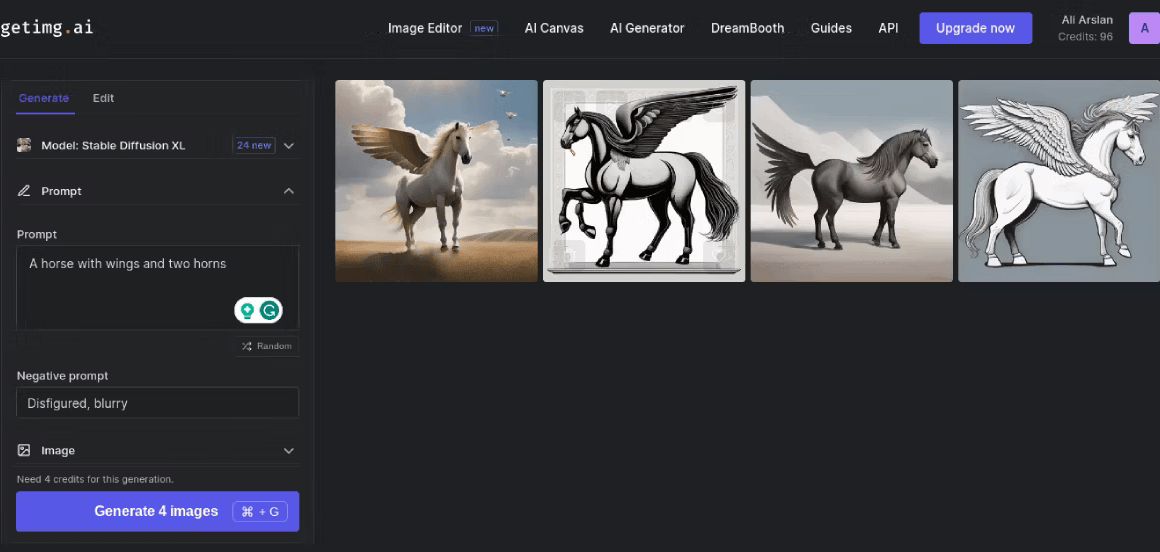Open the white cartoon Pegasus image
The image size is (1160, 552).
click(x=1059, y=181)
